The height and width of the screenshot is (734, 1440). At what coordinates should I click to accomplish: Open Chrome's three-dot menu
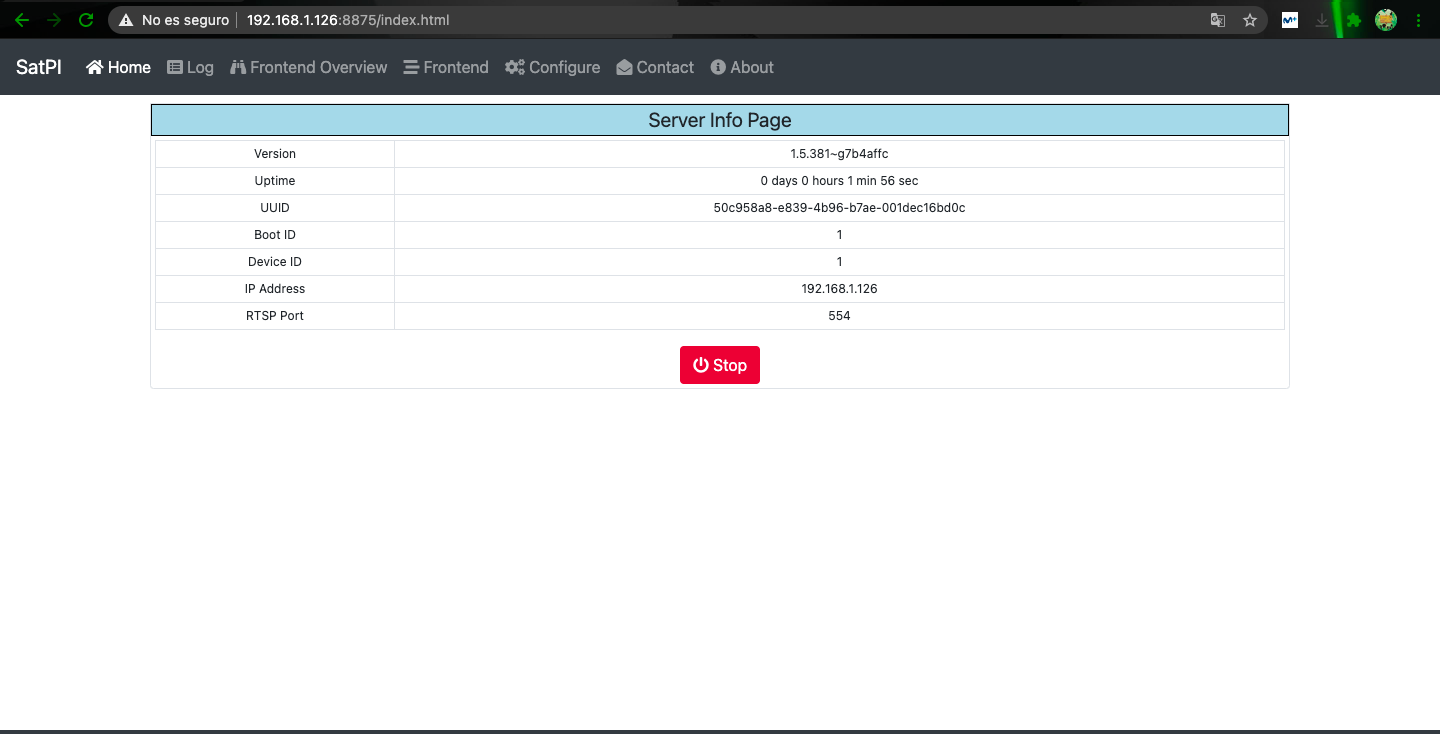tap(1419, 20)
